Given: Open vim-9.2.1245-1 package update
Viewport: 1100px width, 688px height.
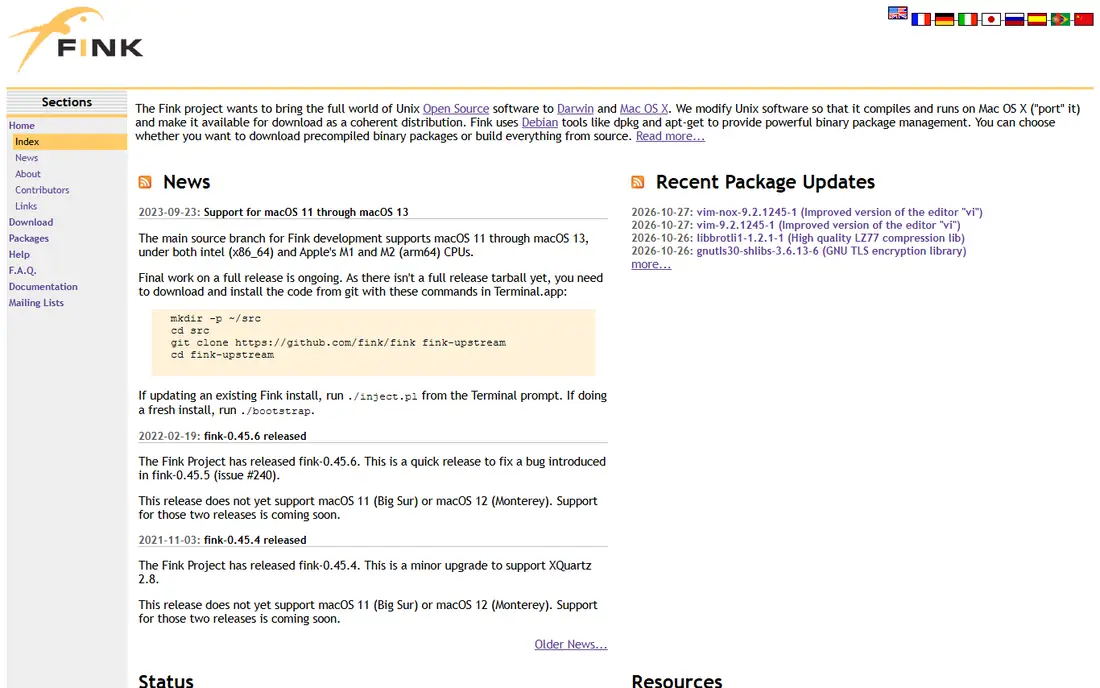Looking at the screenshot, I should click(829, 225).
